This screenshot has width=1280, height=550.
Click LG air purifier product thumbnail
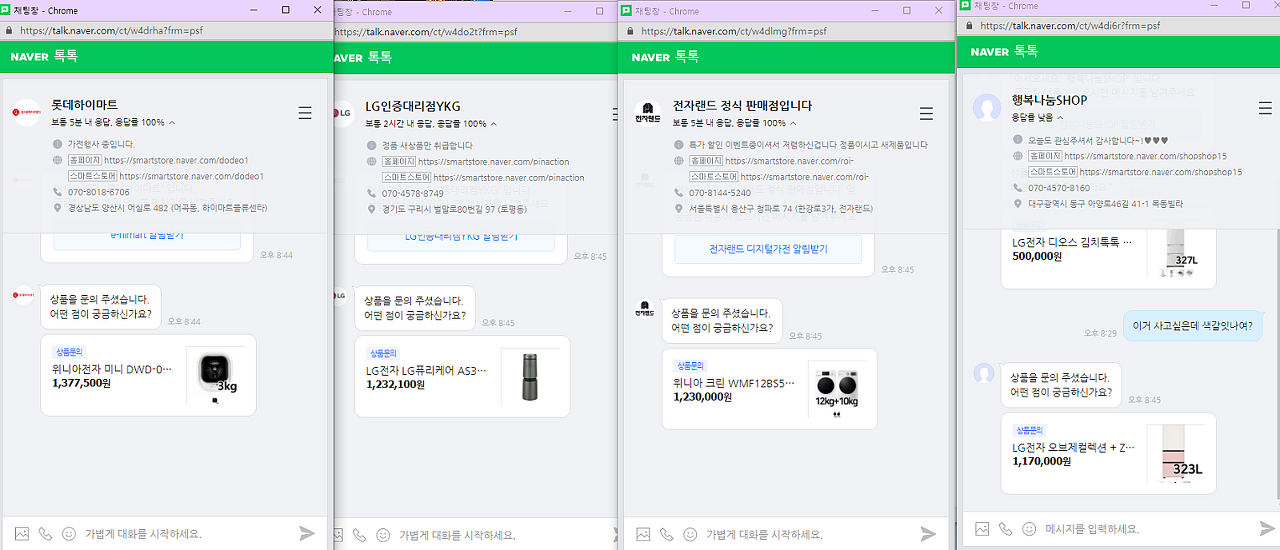[530, 376]
